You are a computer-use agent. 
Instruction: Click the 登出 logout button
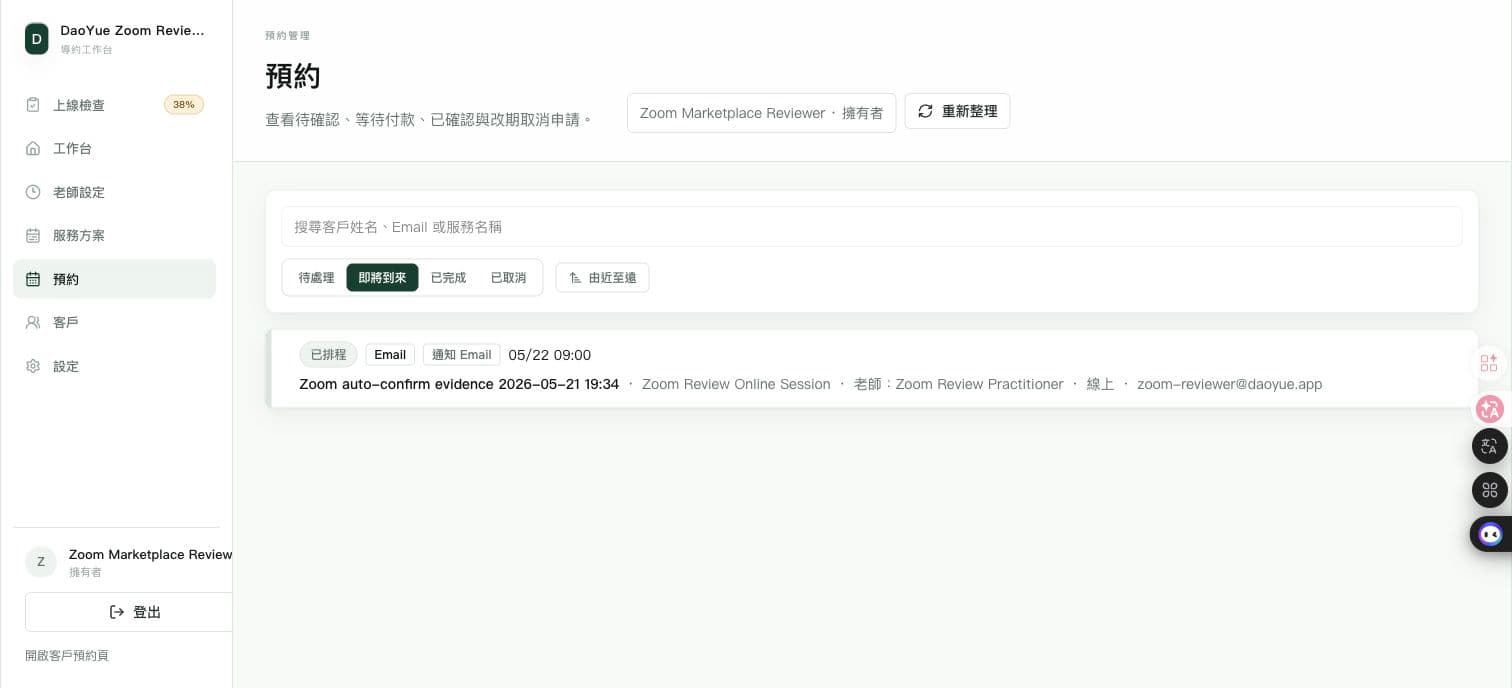tap(128, 612)
